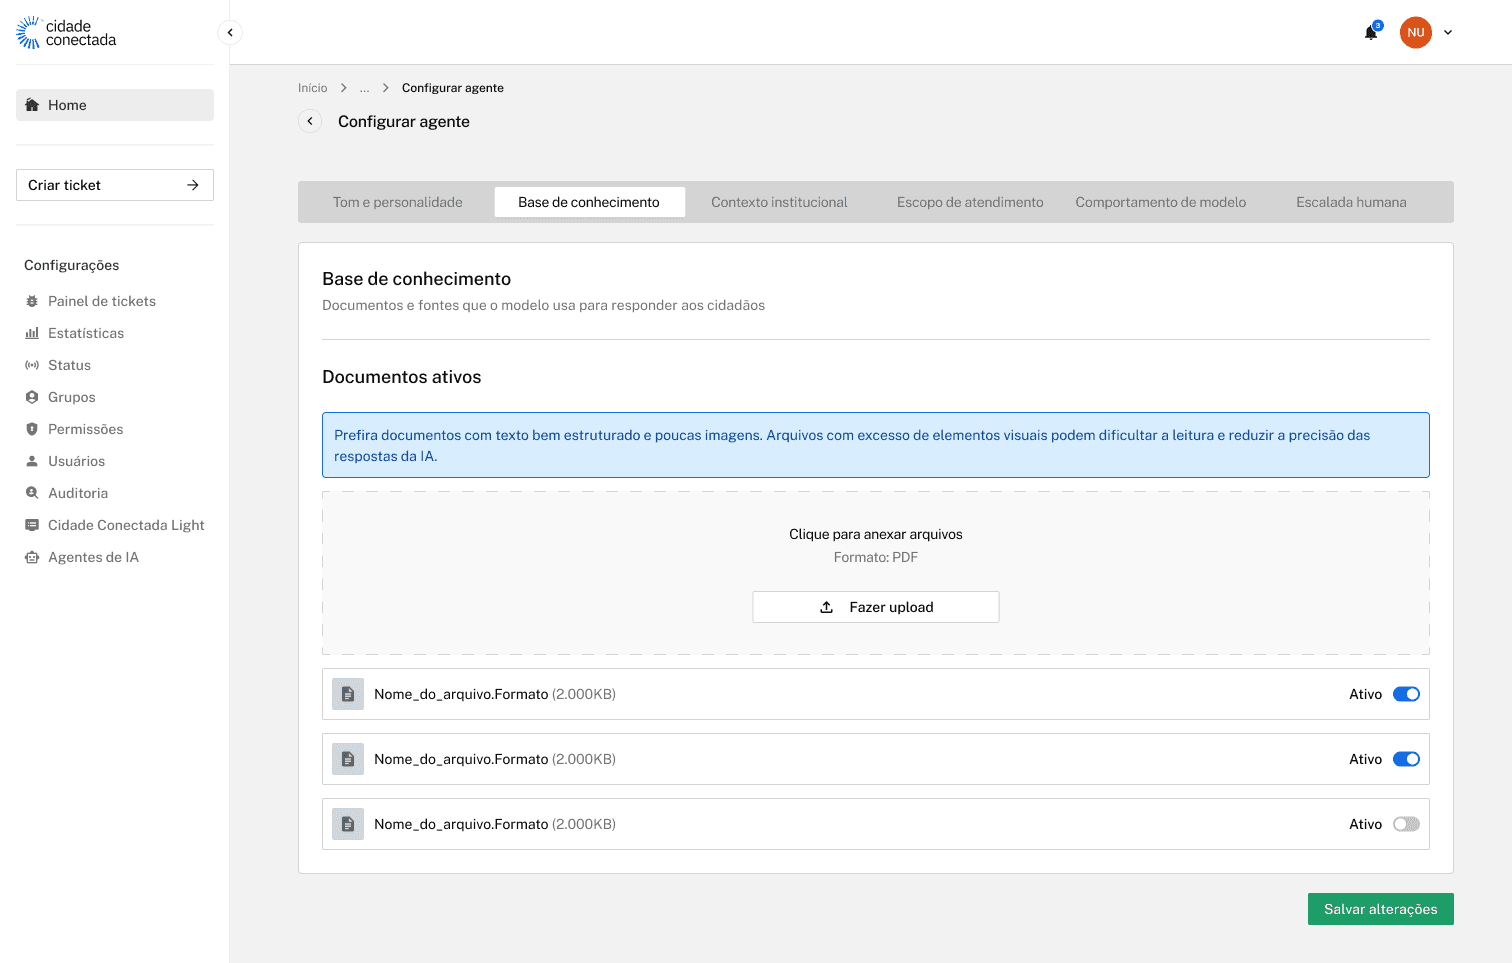Open Permissões settings
1512x963 pixels.
click(74, 429)
